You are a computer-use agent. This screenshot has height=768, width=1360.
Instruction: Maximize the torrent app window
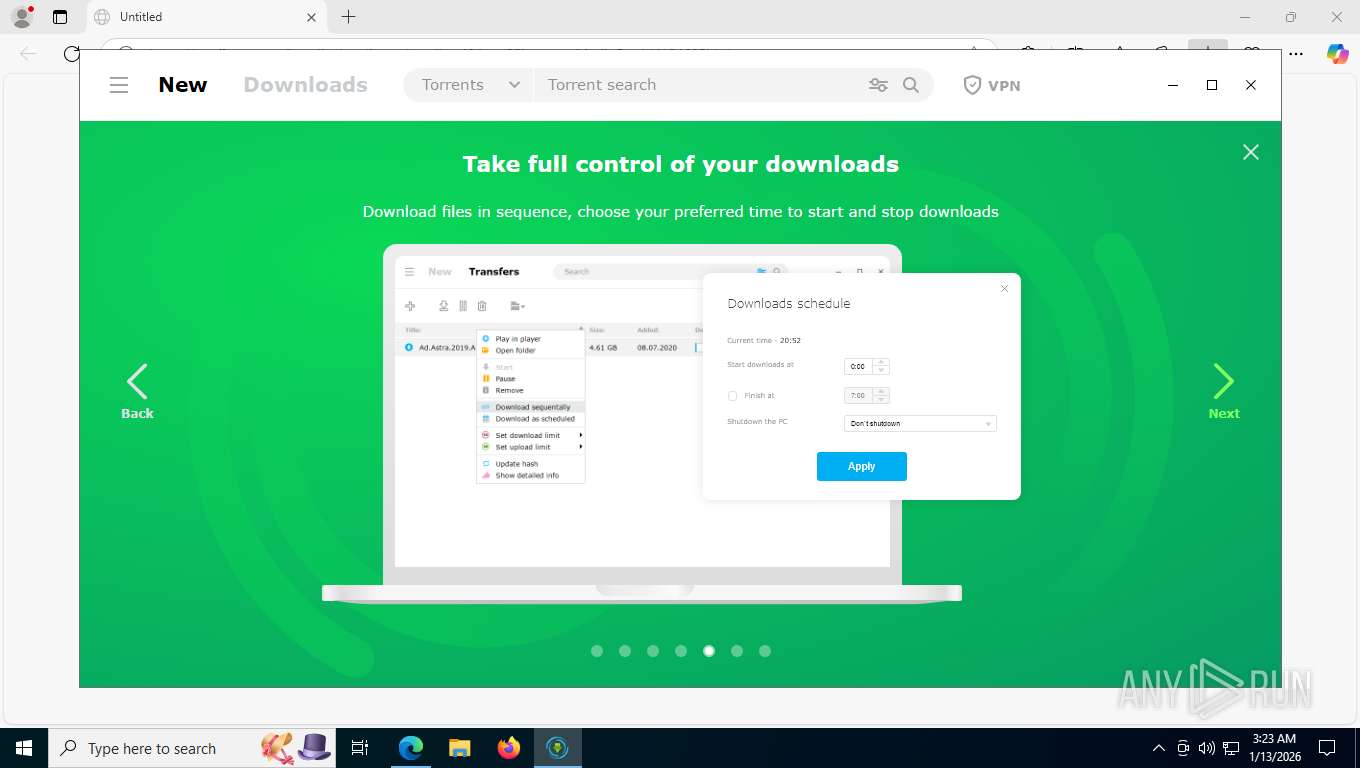pos(1212,85)
